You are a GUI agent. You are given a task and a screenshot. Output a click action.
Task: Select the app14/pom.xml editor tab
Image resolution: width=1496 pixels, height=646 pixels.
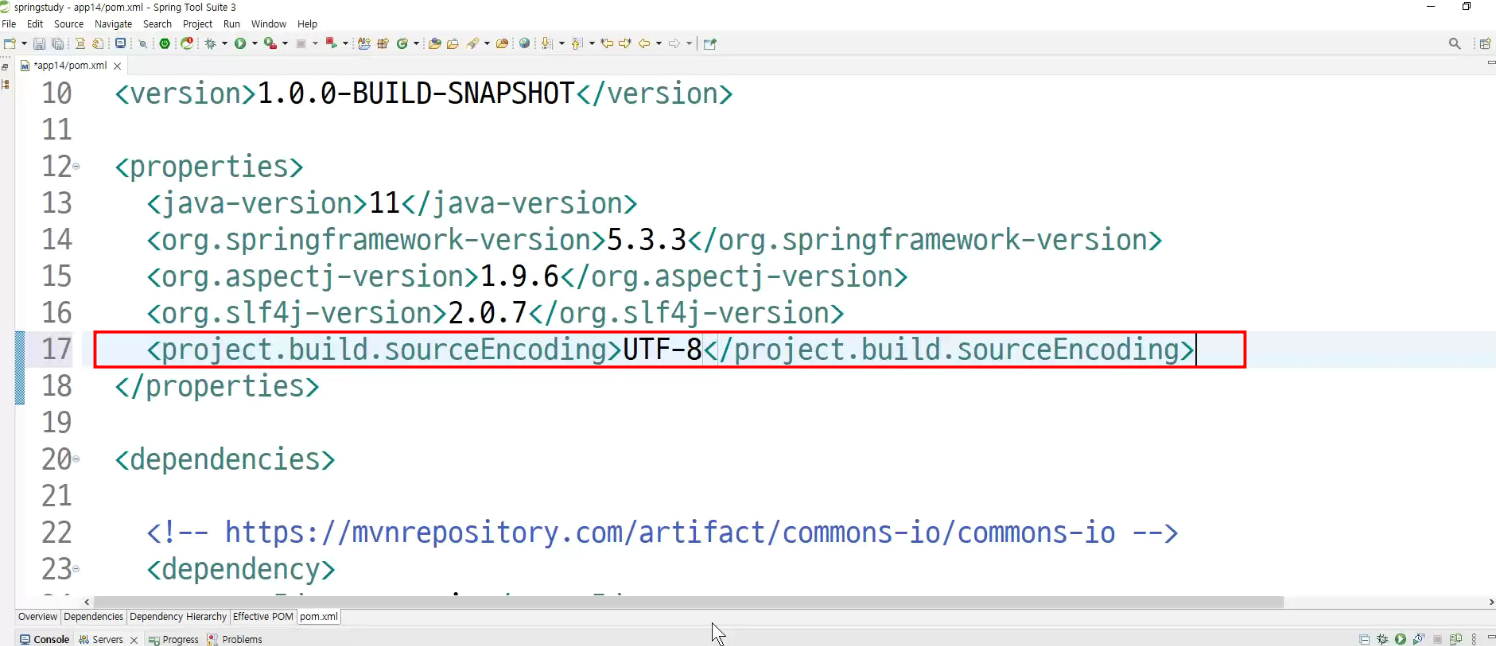point(69,66)
